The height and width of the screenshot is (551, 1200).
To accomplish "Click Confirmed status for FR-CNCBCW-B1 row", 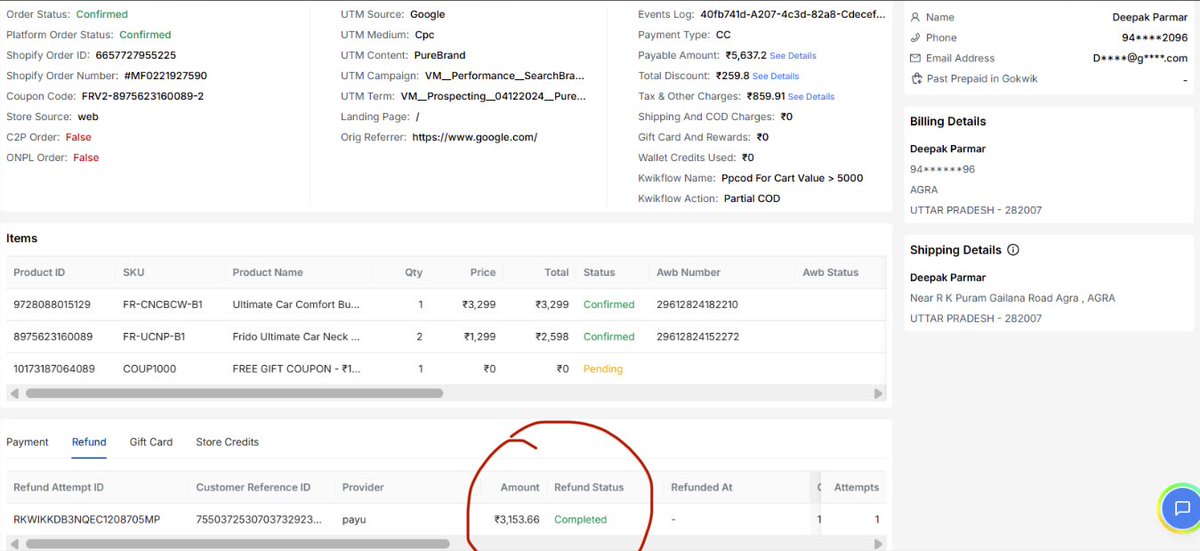I will (x=609, y=304).
